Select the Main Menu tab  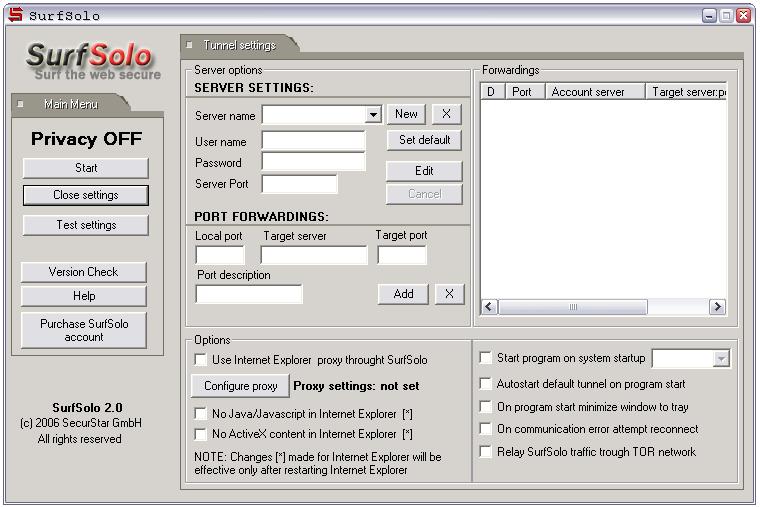pyautogui.click(x=70, y=104)
